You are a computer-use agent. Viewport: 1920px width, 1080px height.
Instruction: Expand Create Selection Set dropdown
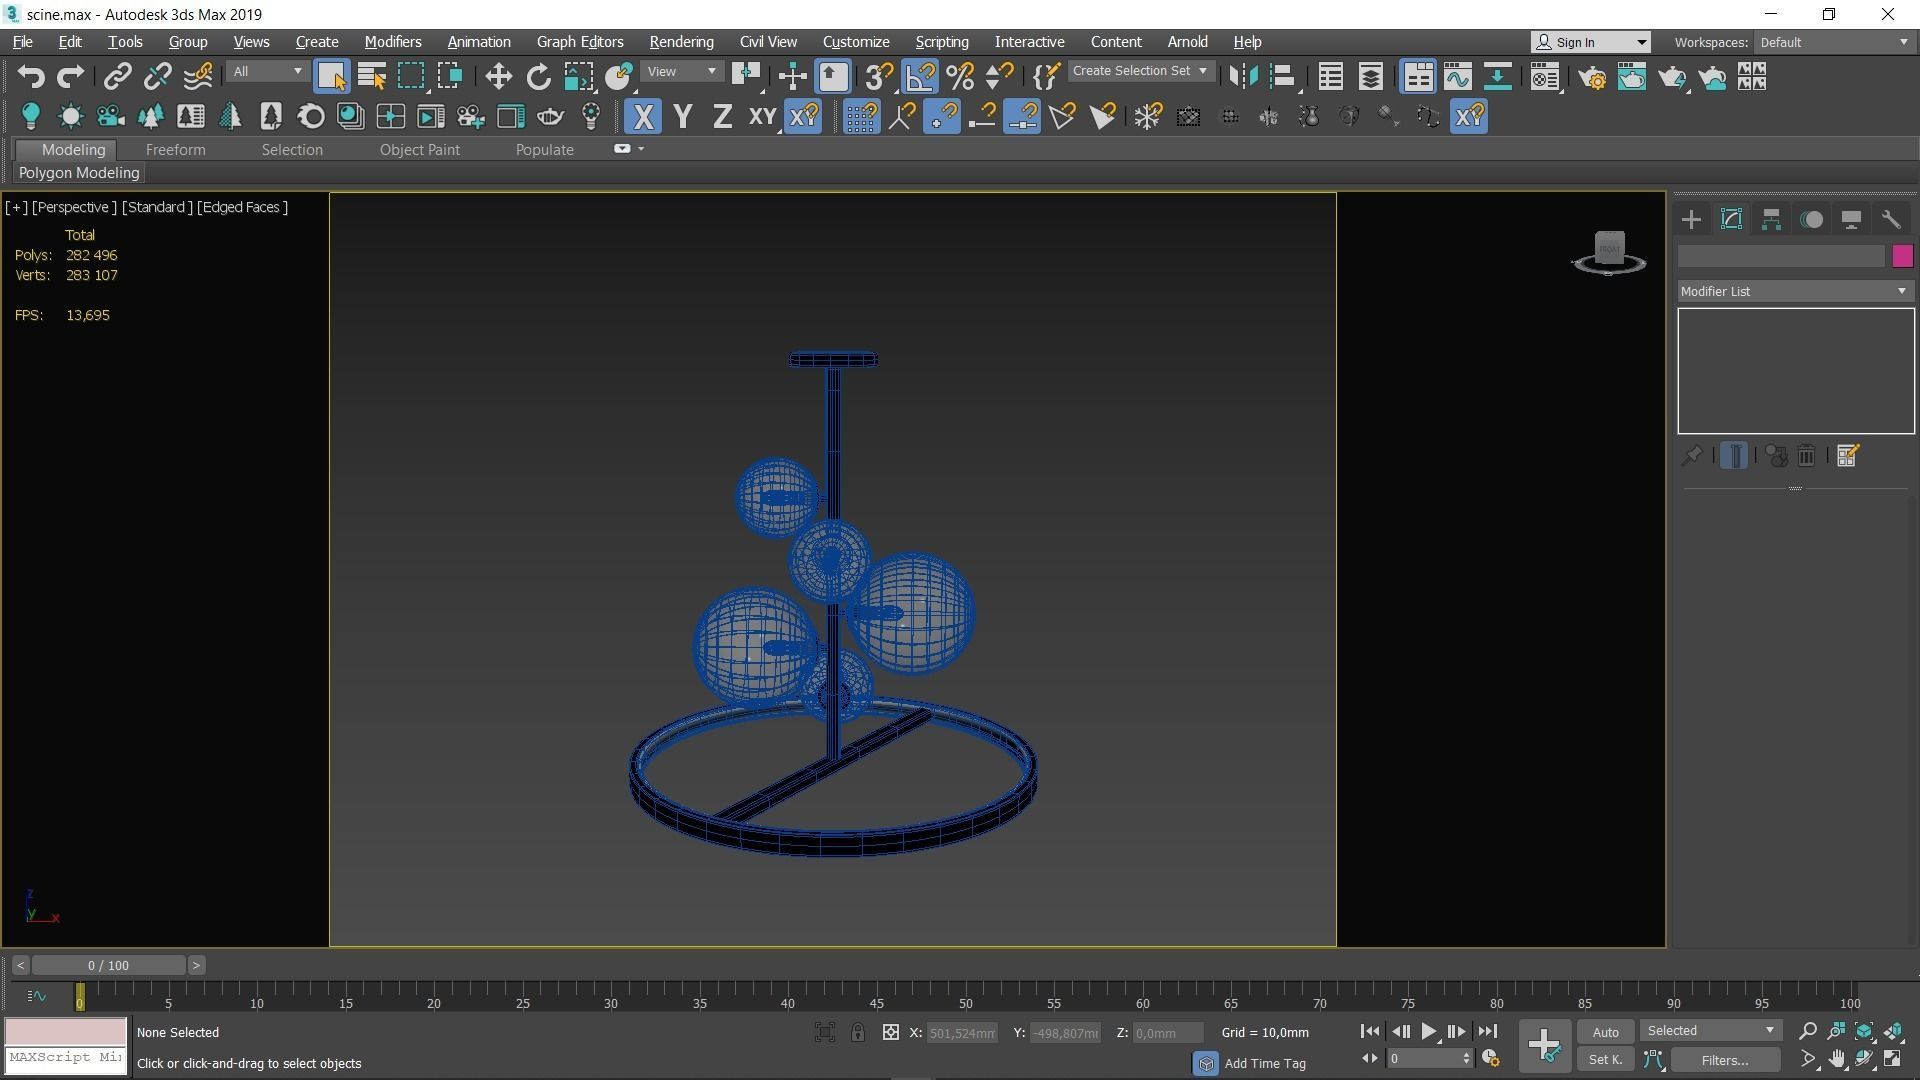tap(1141, 71)
